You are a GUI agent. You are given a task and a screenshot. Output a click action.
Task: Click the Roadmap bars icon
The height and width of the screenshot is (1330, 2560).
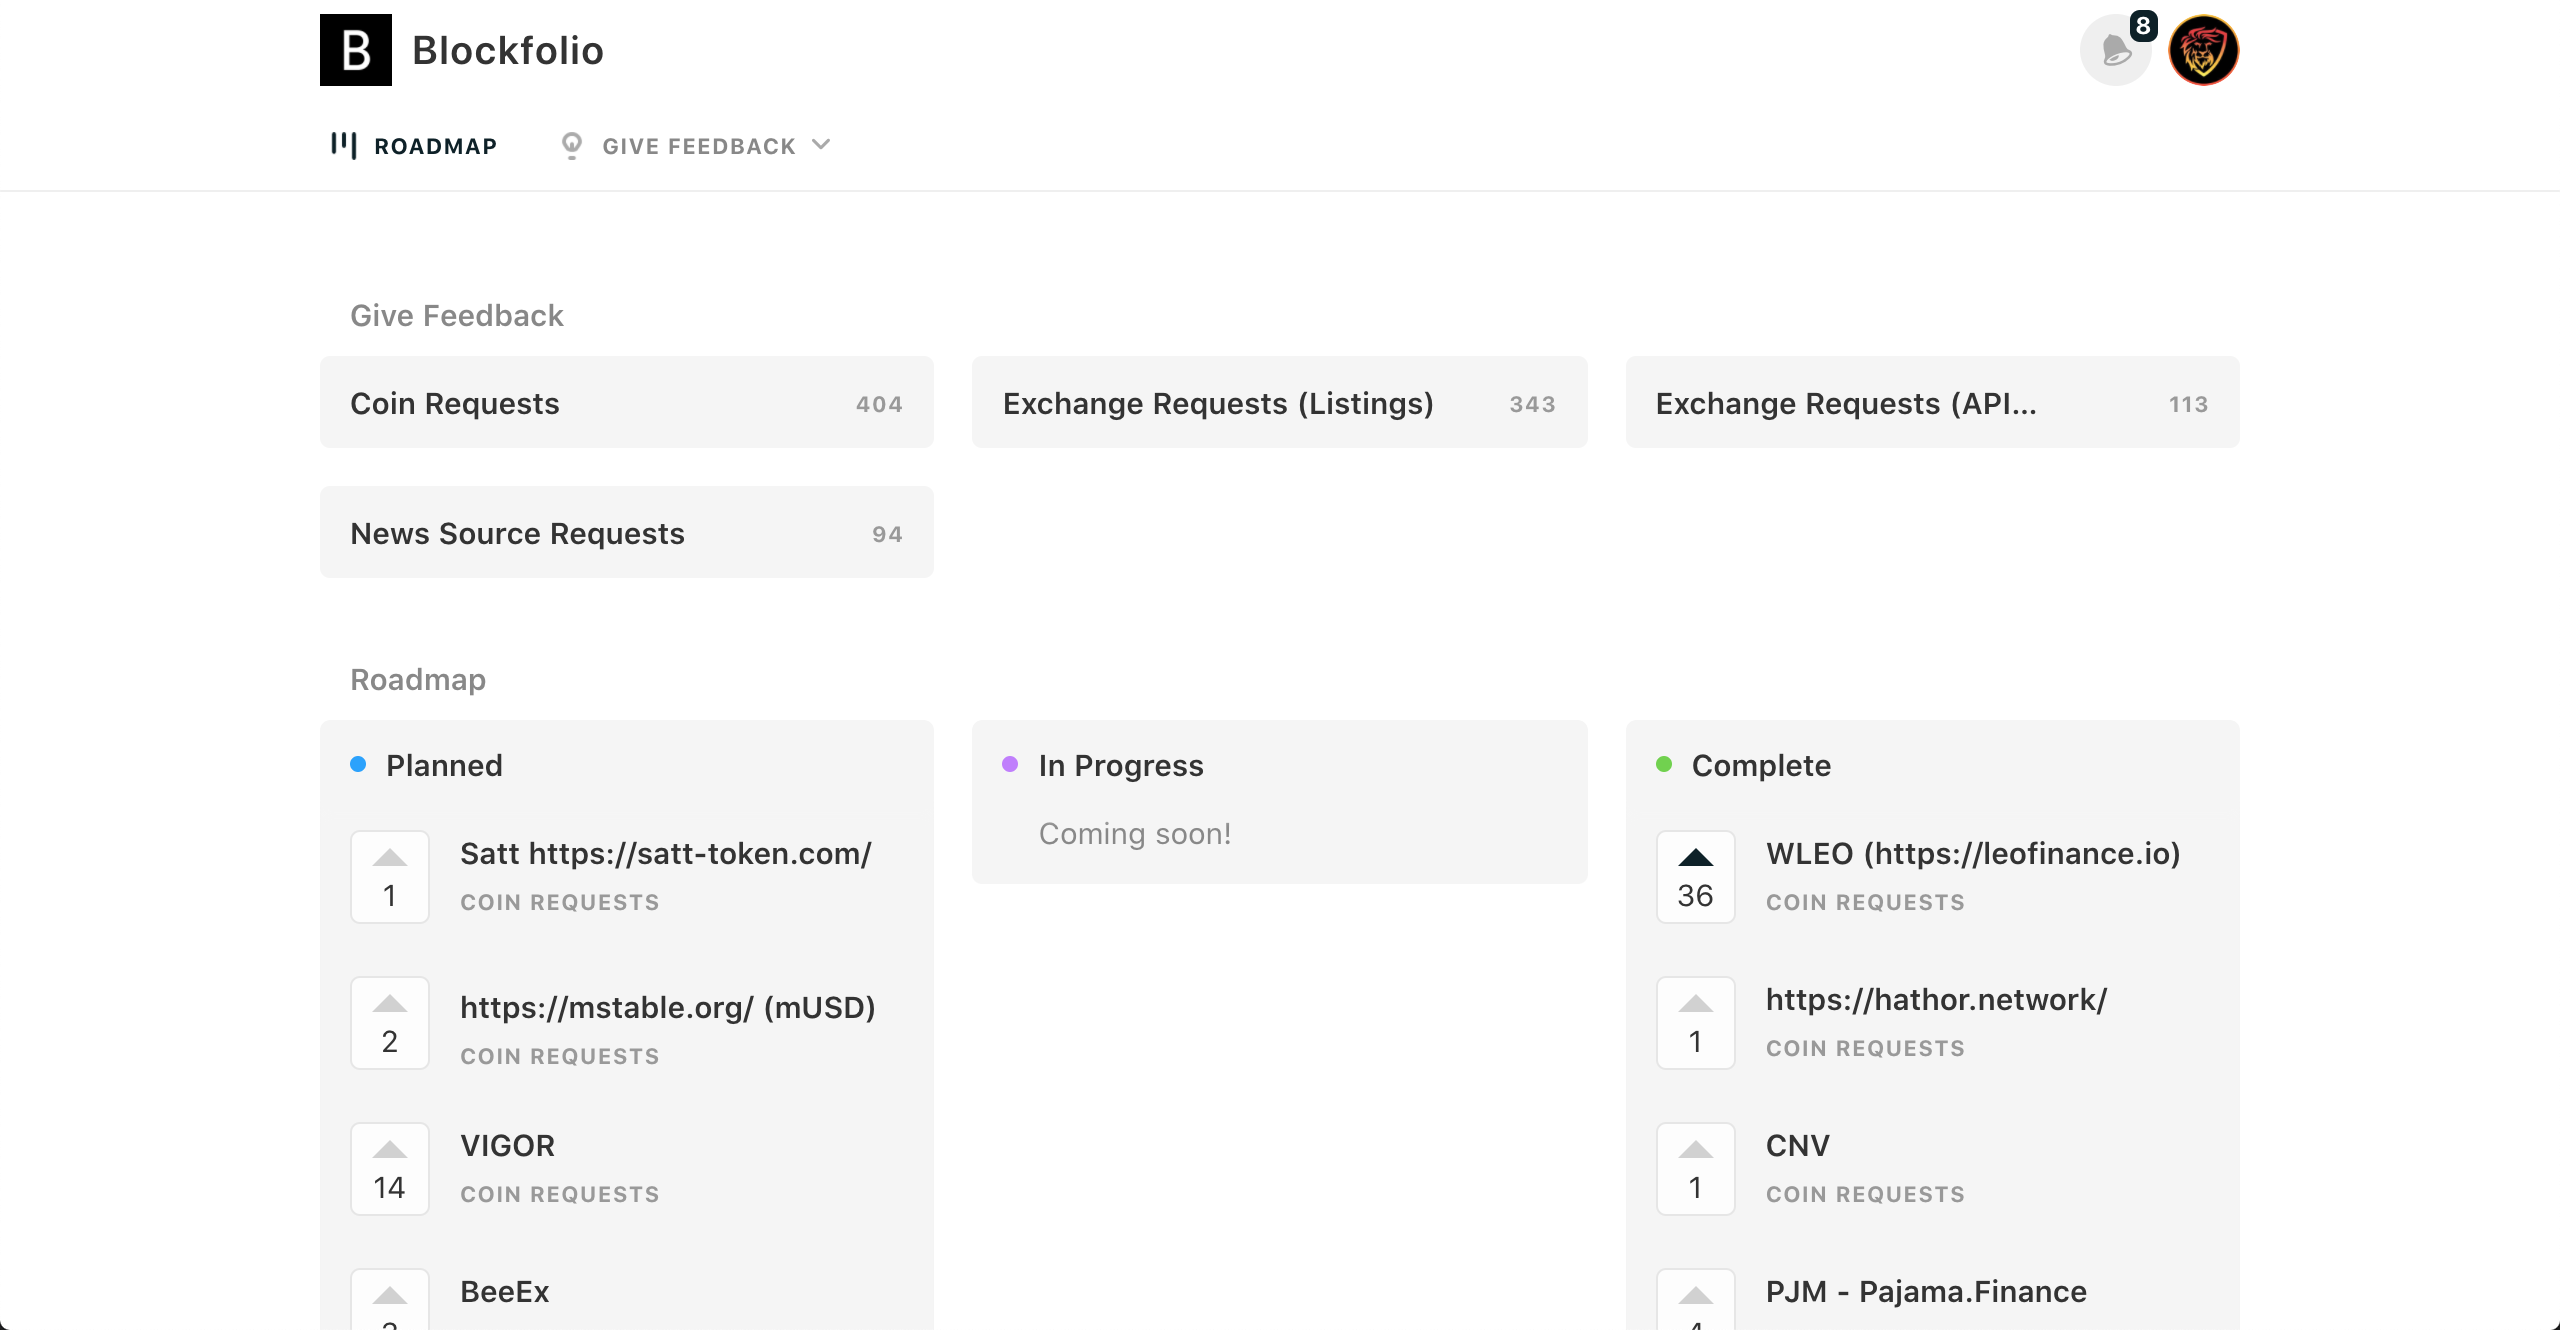click(x=343, y=145)
